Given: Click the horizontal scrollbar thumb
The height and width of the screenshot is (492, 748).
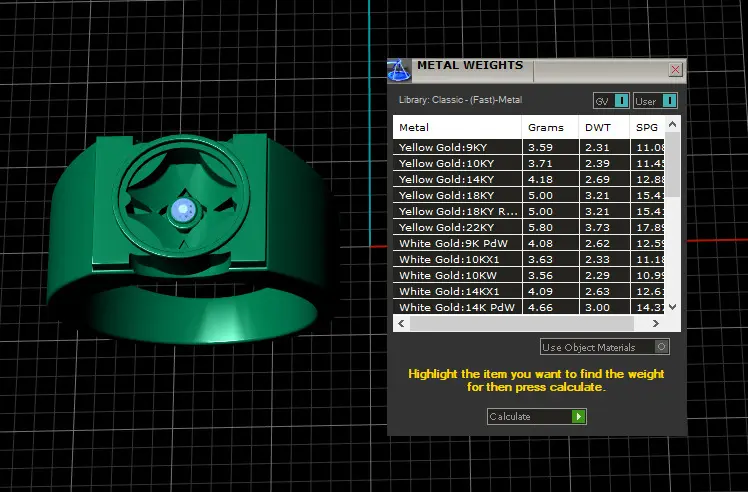Looking at the screenshot, I should tap(522, 324).
